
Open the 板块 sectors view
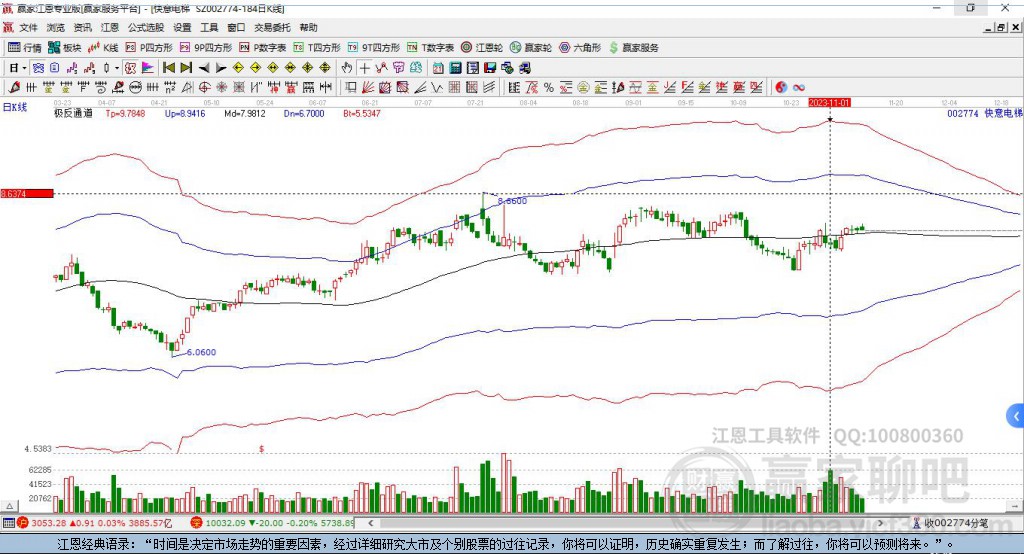65,48
